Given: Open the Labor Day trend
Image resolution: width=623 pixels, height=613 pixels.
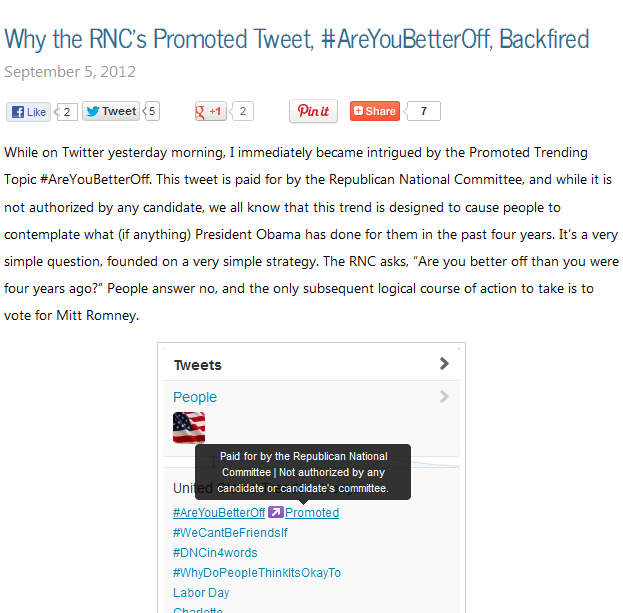Looking at the screenshot, I should tap(201, 593).
